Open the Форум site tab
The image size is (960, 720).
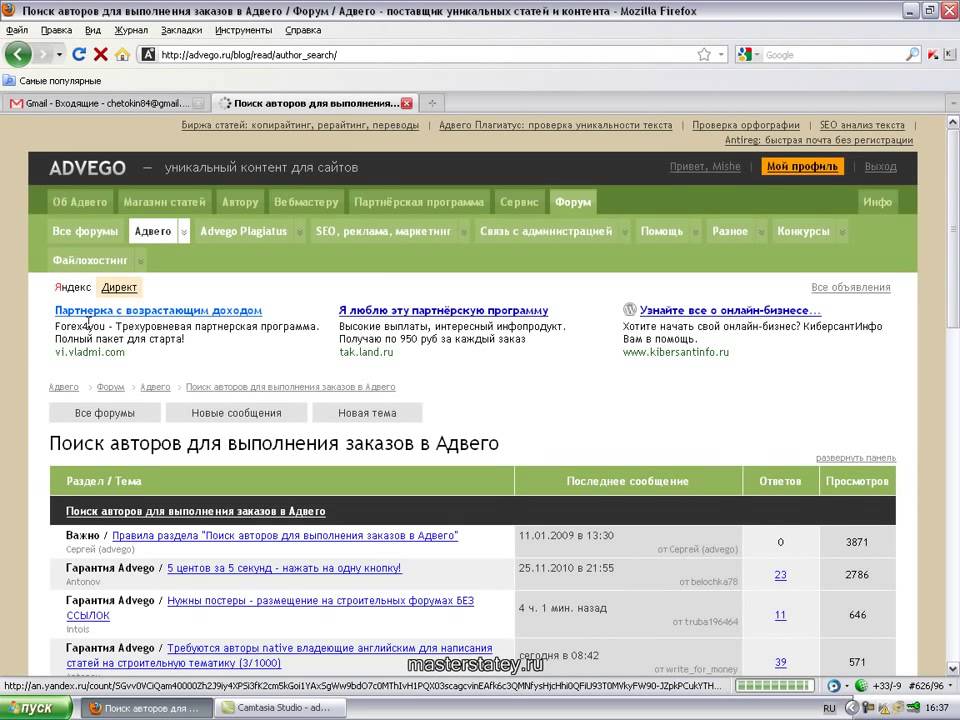(x=573, y=202)
